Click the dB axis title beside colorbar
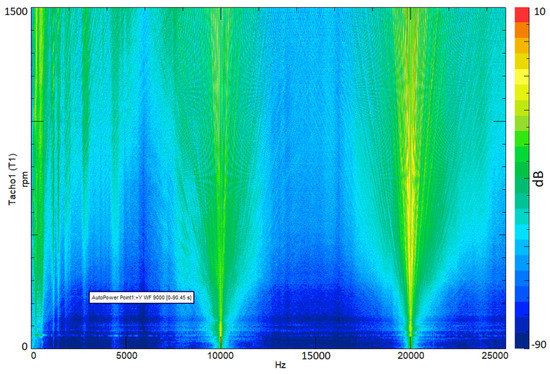The width and height of the screenshot is (550, 374). 539,178
